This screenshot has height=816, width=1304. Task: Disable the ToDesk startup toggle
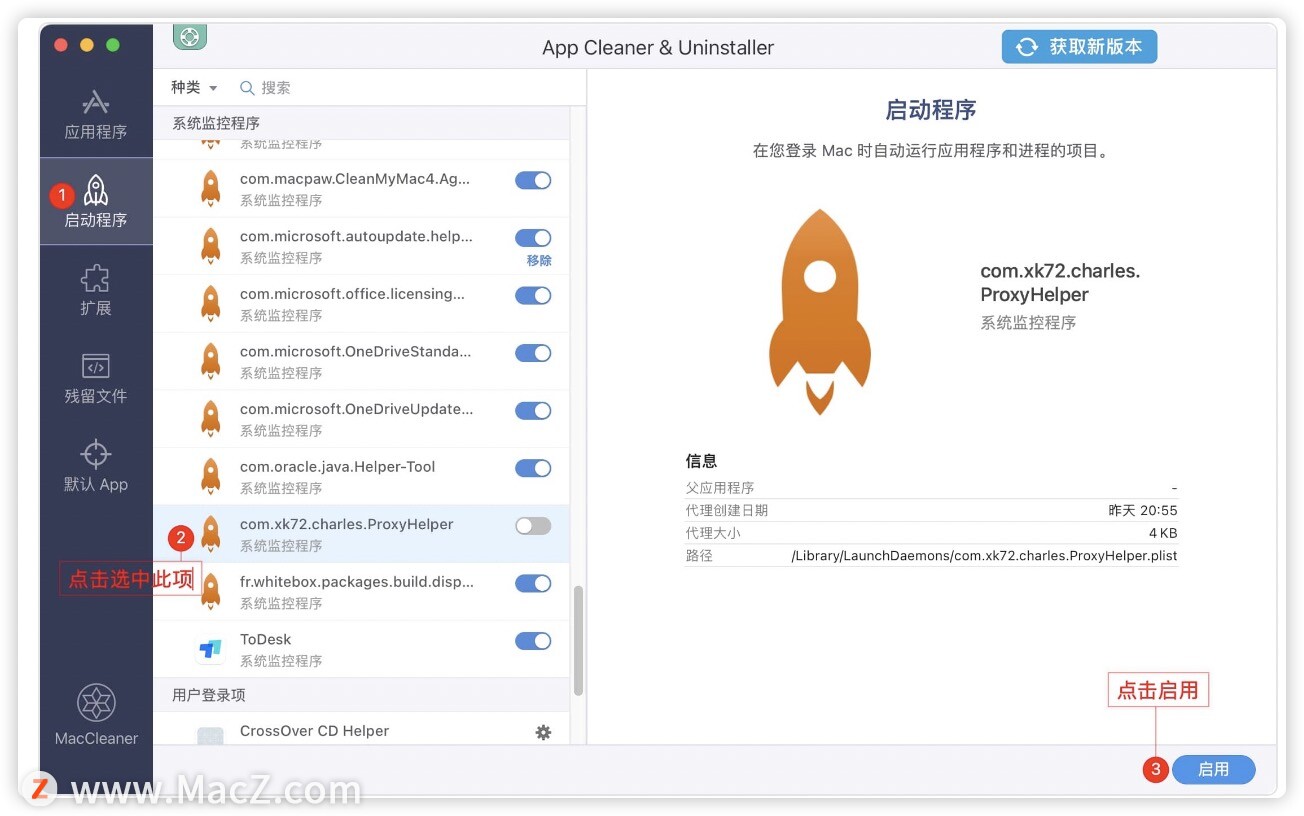(533, 641)
